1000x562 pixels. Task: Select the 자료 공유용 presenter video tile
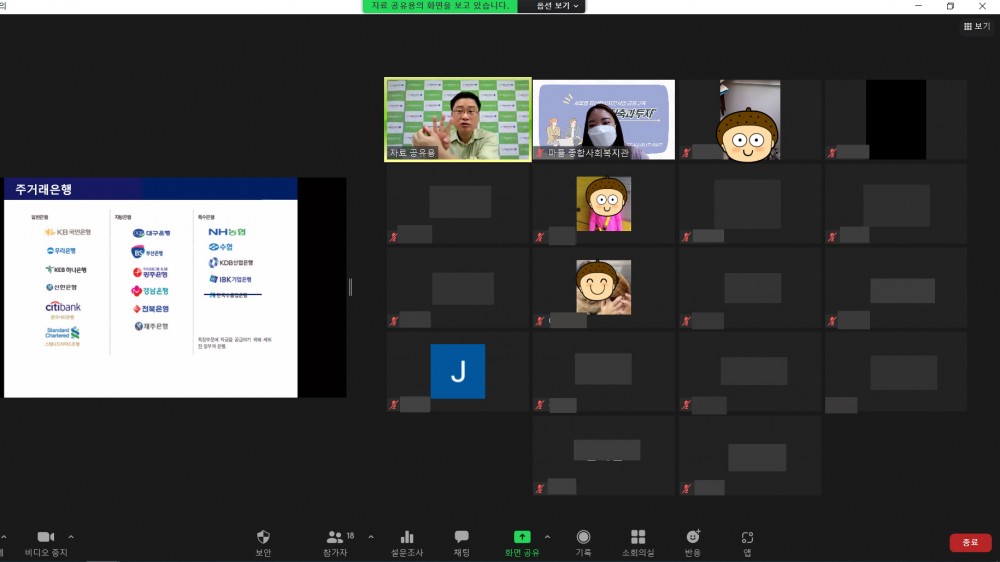tap(458, 120)
